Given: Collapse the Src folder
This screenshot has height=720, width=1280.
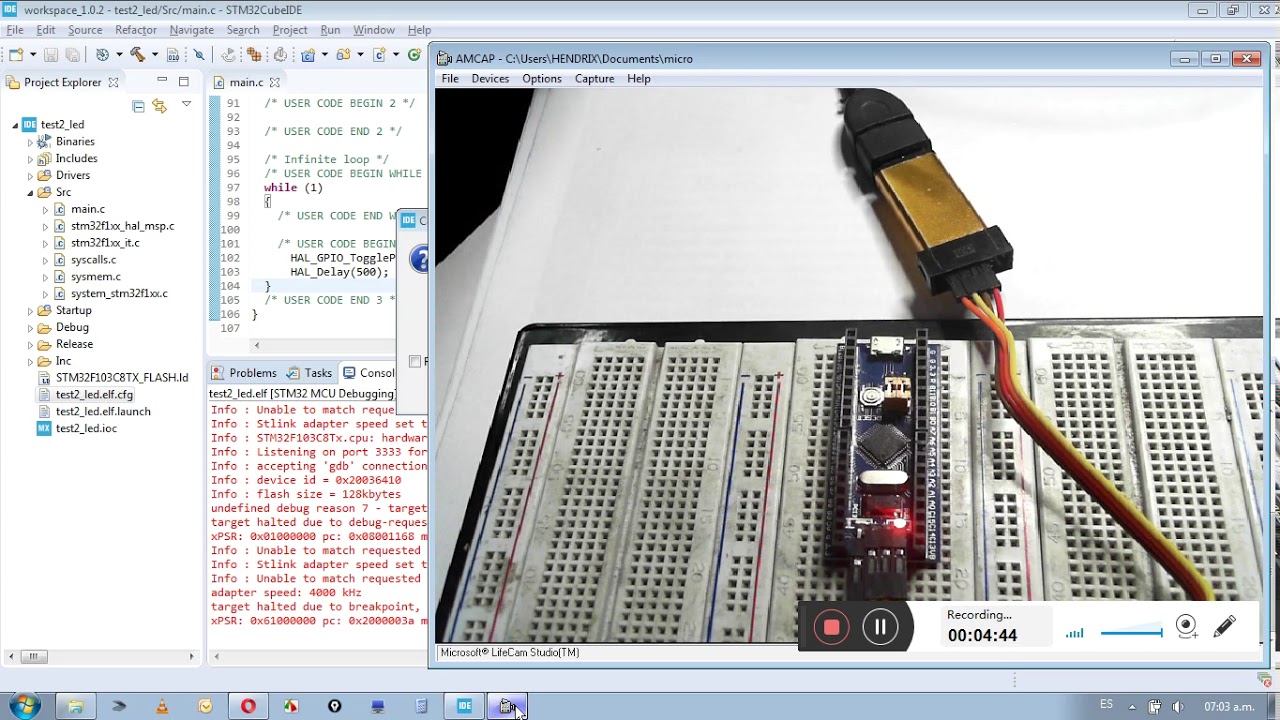Looking at the screenshot, I should 30,192.
